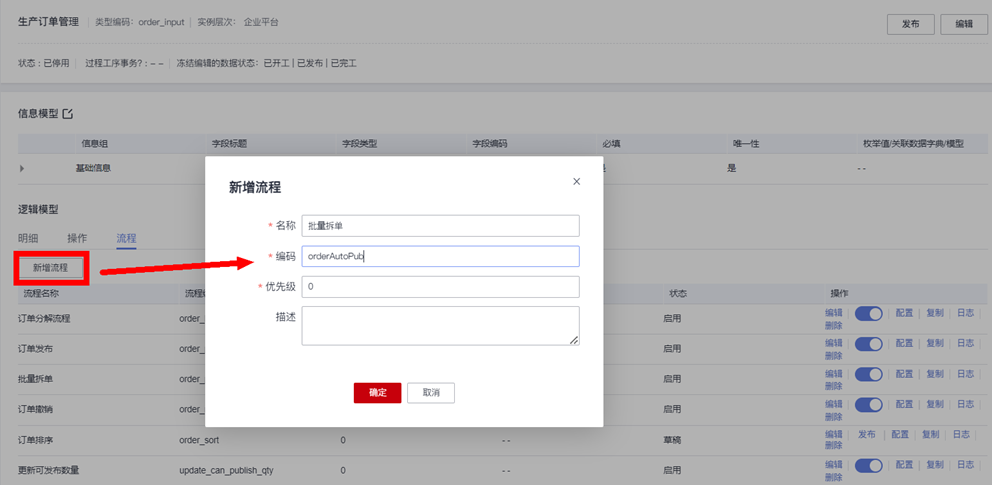Image resolution: width=992 pixels, height=485 pixels.
Task: Click 编辑 link for 订单排序
Action: point(834,434)
